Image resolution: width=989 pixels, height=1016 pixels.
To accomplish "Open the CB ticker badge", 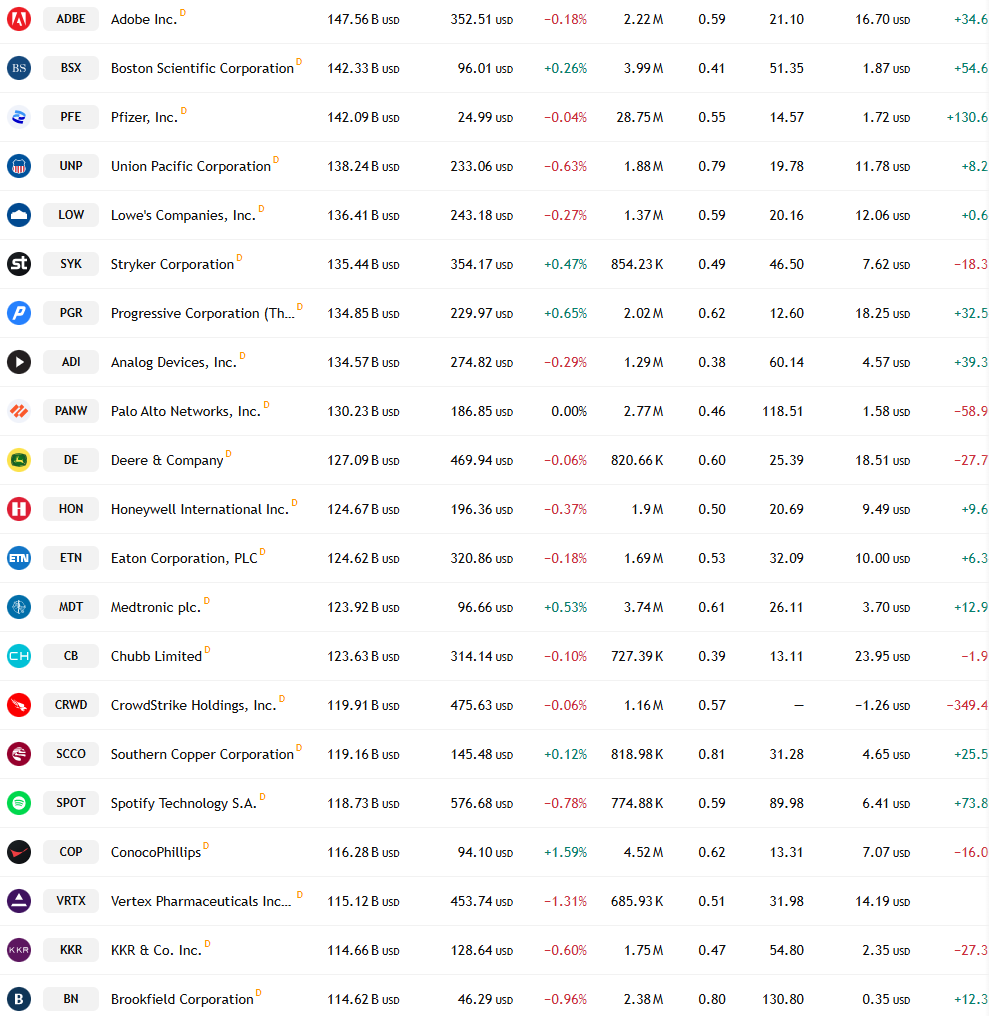I will pyautogui.click(x=71, y=656).
